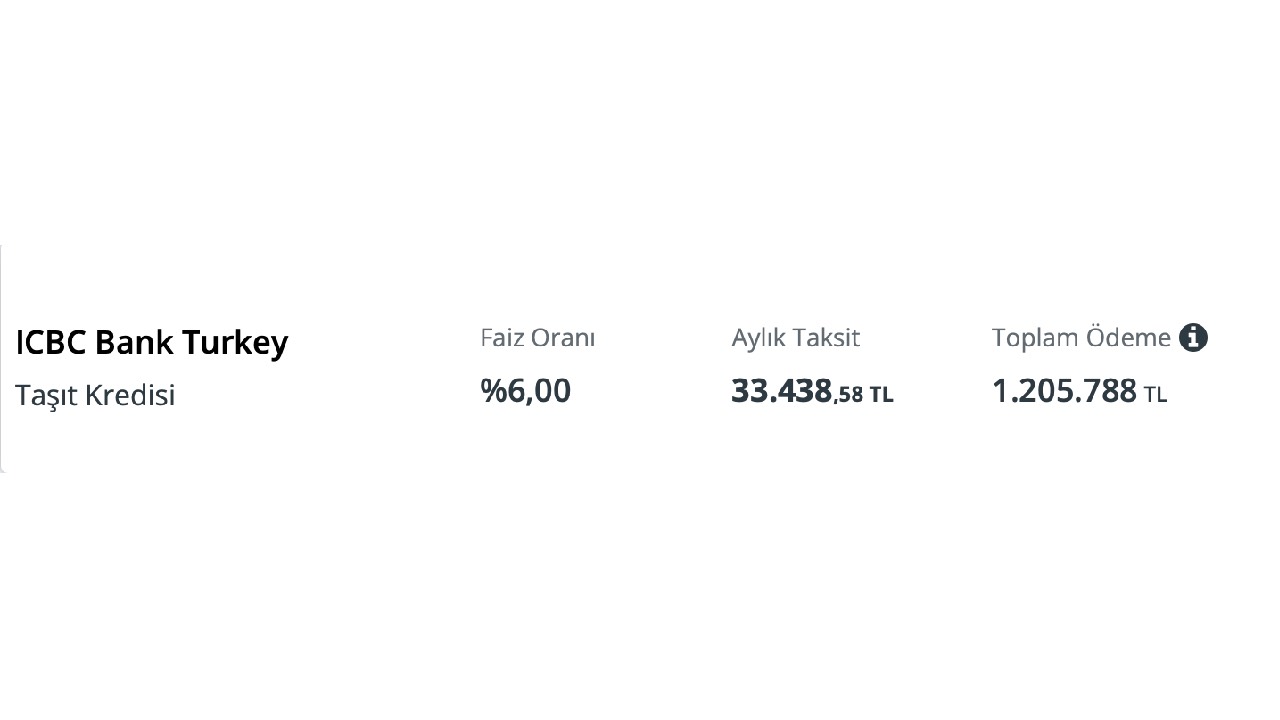Click the percent sign in interest rate

point(494,390)
